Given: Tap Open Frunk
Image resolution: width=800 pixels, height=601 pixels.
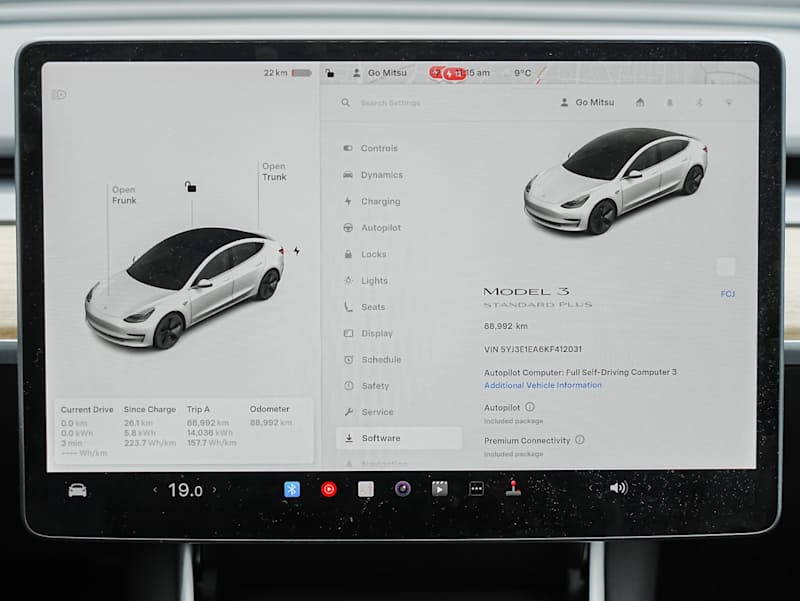Looking at the screenshot, I should tap(124, 195).
